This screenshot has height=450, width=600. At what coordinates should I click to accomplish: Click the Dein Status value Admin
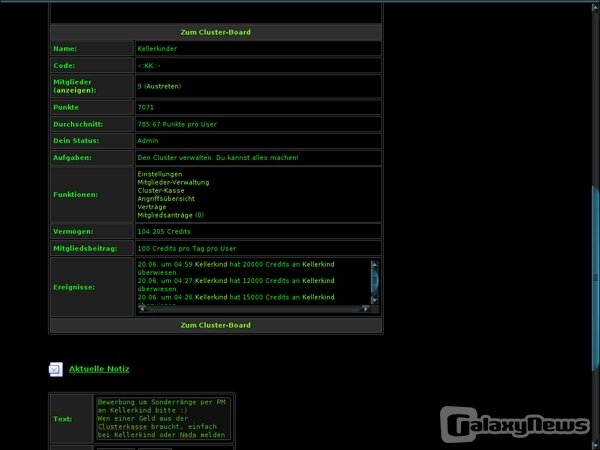tap(148, 141)
